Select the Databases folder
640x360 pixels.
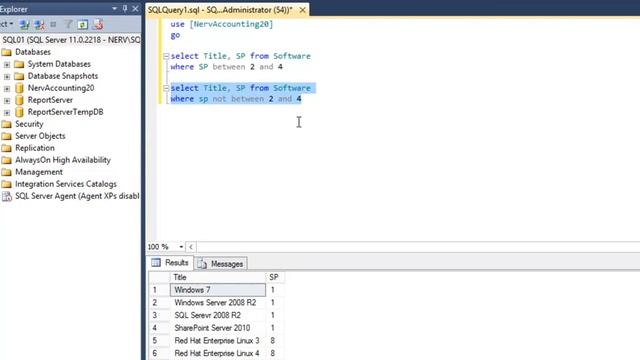tap(33, 52)
